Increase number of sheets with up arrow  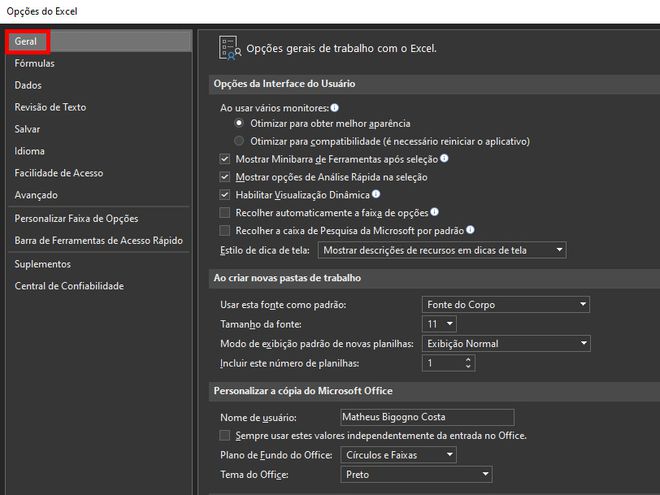pyautogui.click(x=468, y=359)
